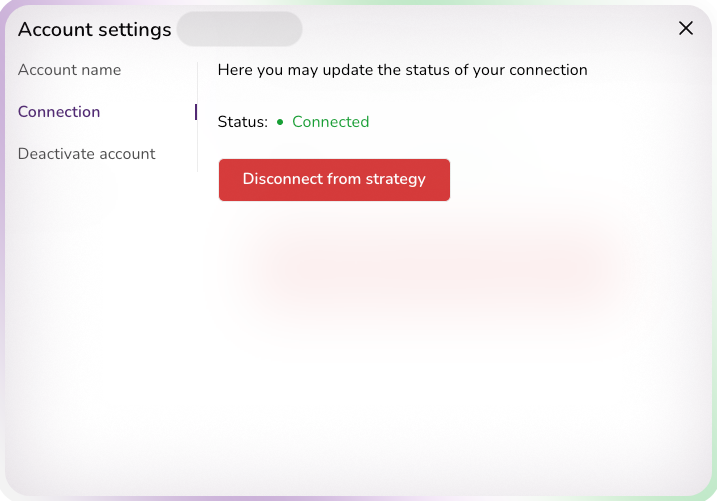Switch to the Account name menu item
The image size is (717, 501).
(x=69, y=70)
